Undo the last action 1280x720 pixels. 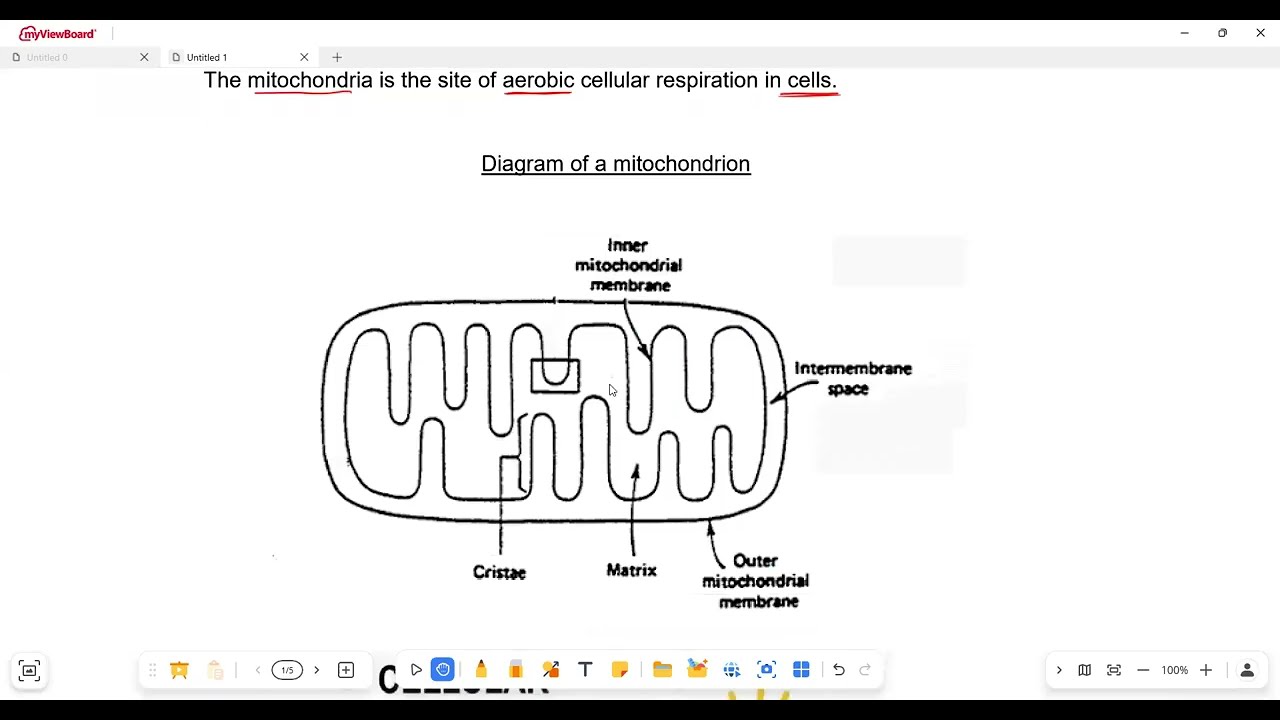click(839, 670)
